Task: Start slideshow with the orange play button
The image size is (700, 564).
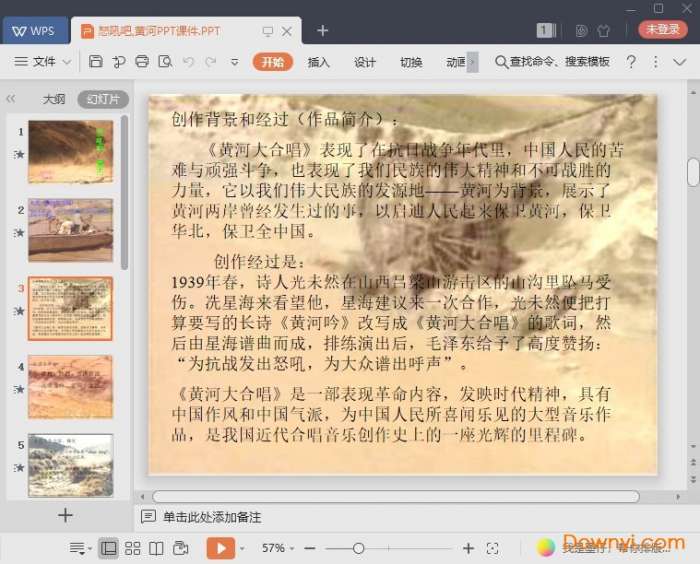Action: (x=221, y=548)
